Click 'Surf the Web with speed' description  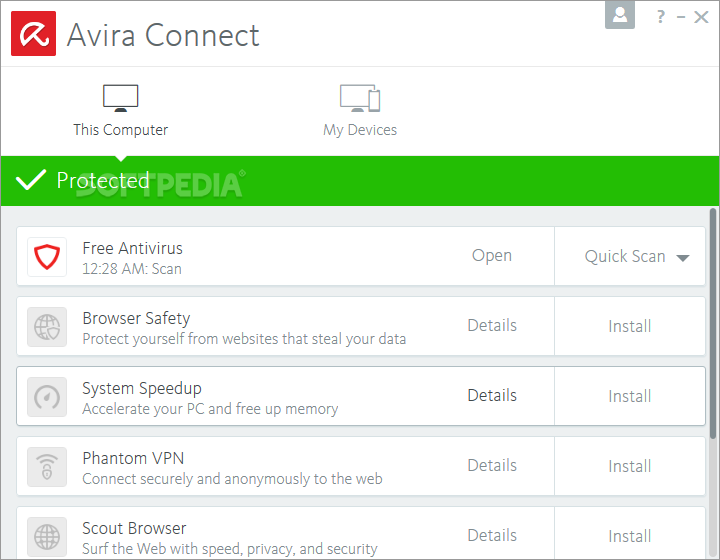[230, 549]
